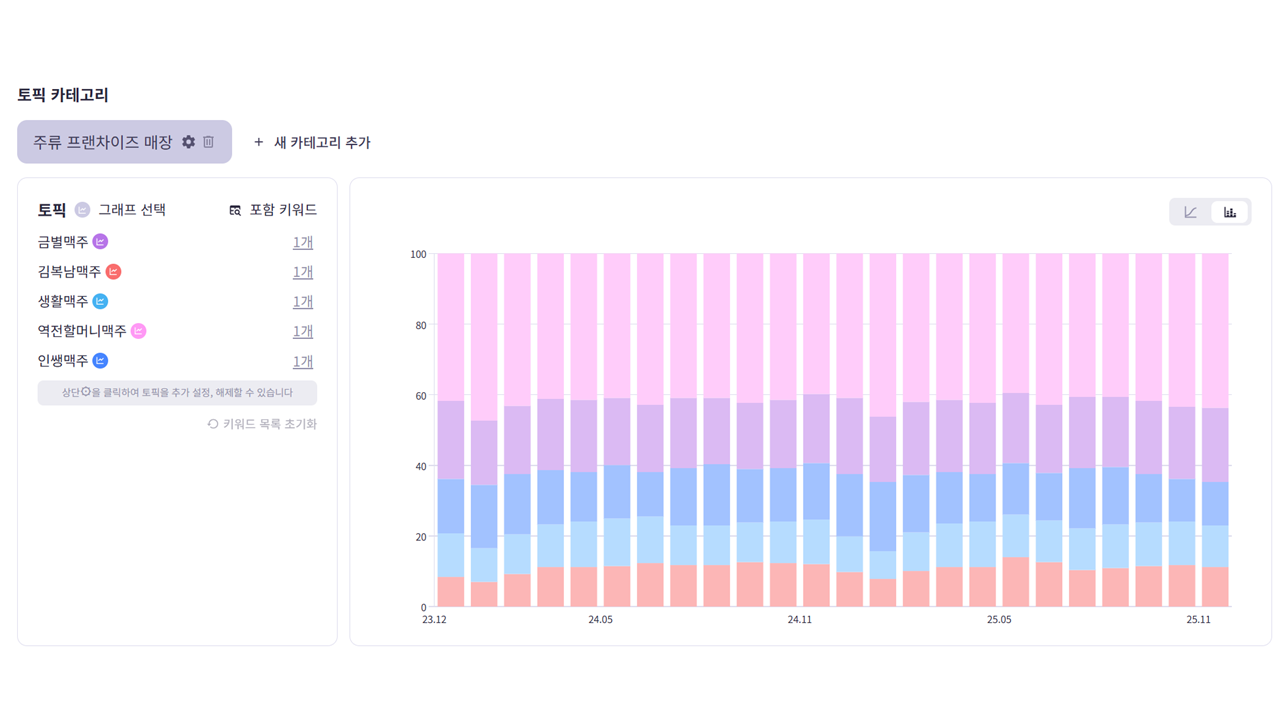This screenshot has height=720, width=1280.
Task: Open 1개 keyword count for 김복남맥주
Action: point(303,272)
